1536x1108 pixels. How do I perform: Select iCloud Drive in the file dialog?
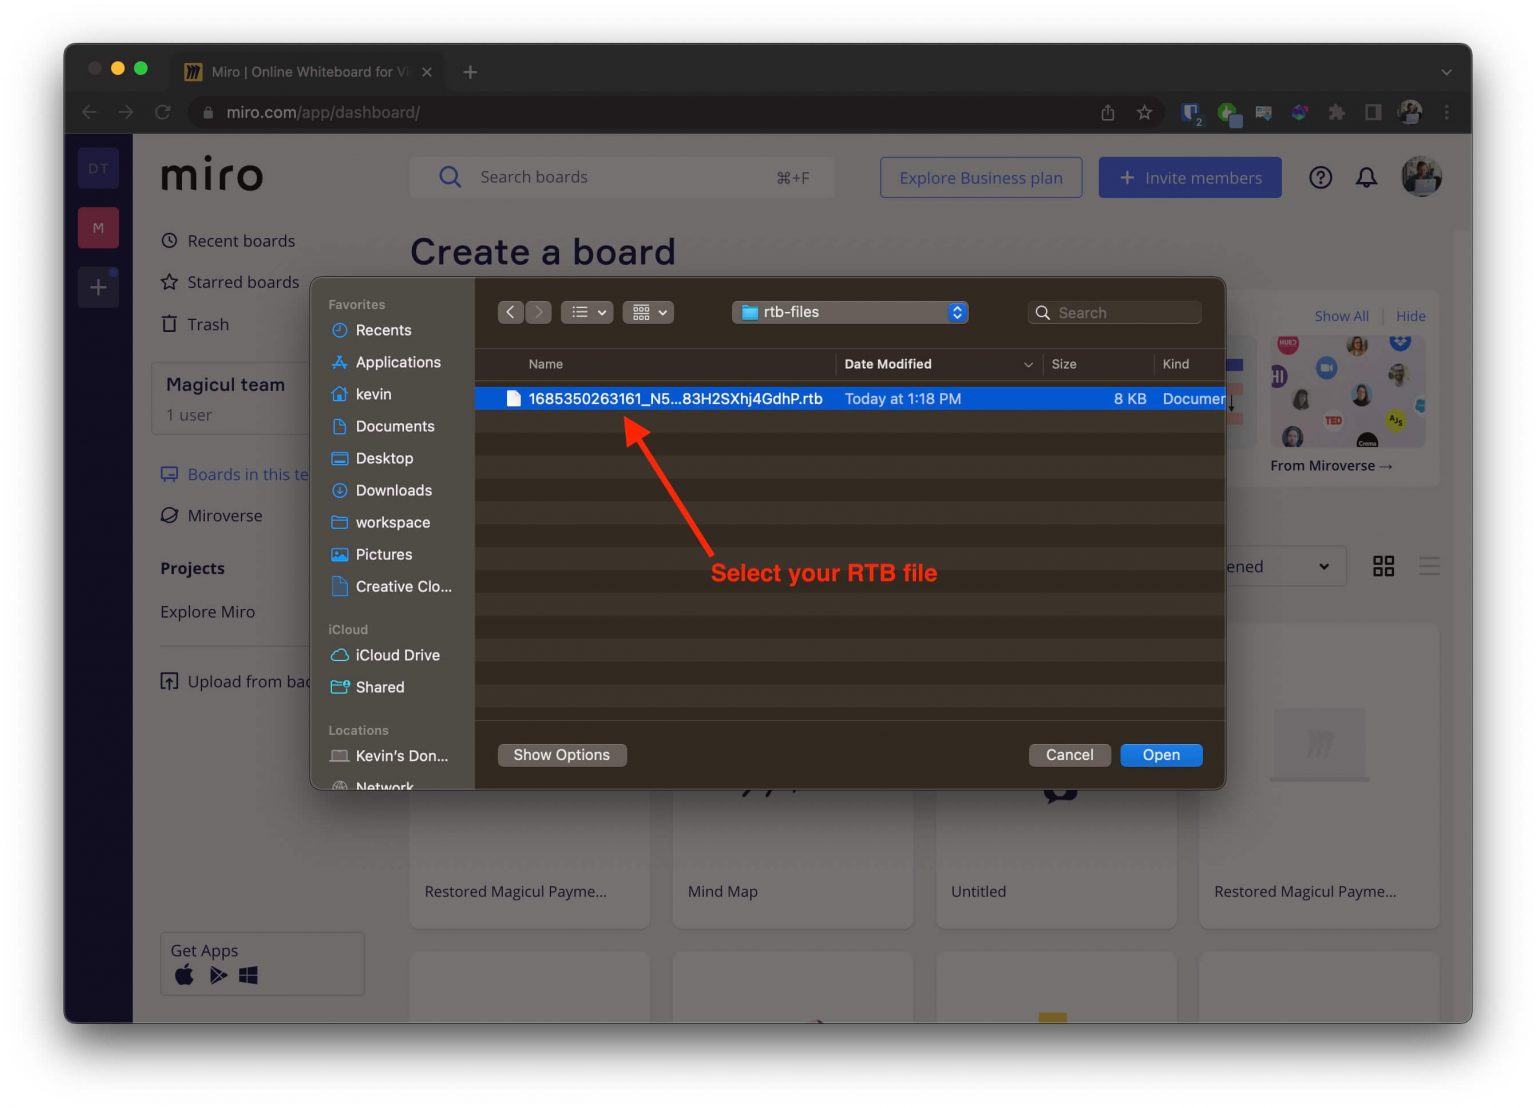point(397,655)
